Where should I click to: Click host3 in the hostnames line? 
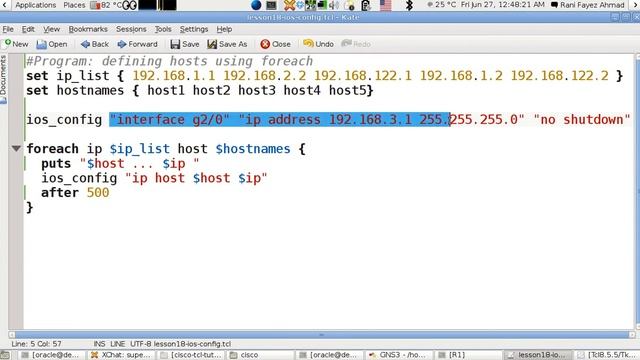257,91
